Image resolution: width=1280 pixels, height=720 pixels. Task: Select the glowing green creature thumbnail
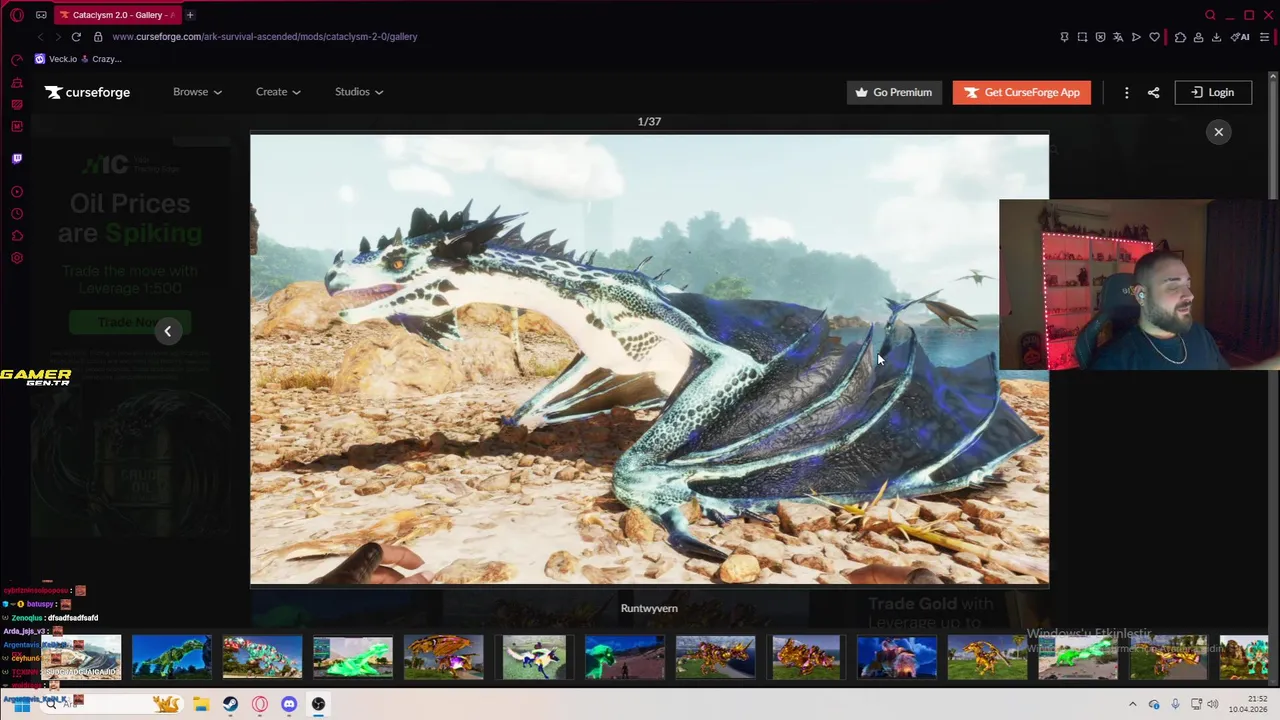(x=353, y=657)
